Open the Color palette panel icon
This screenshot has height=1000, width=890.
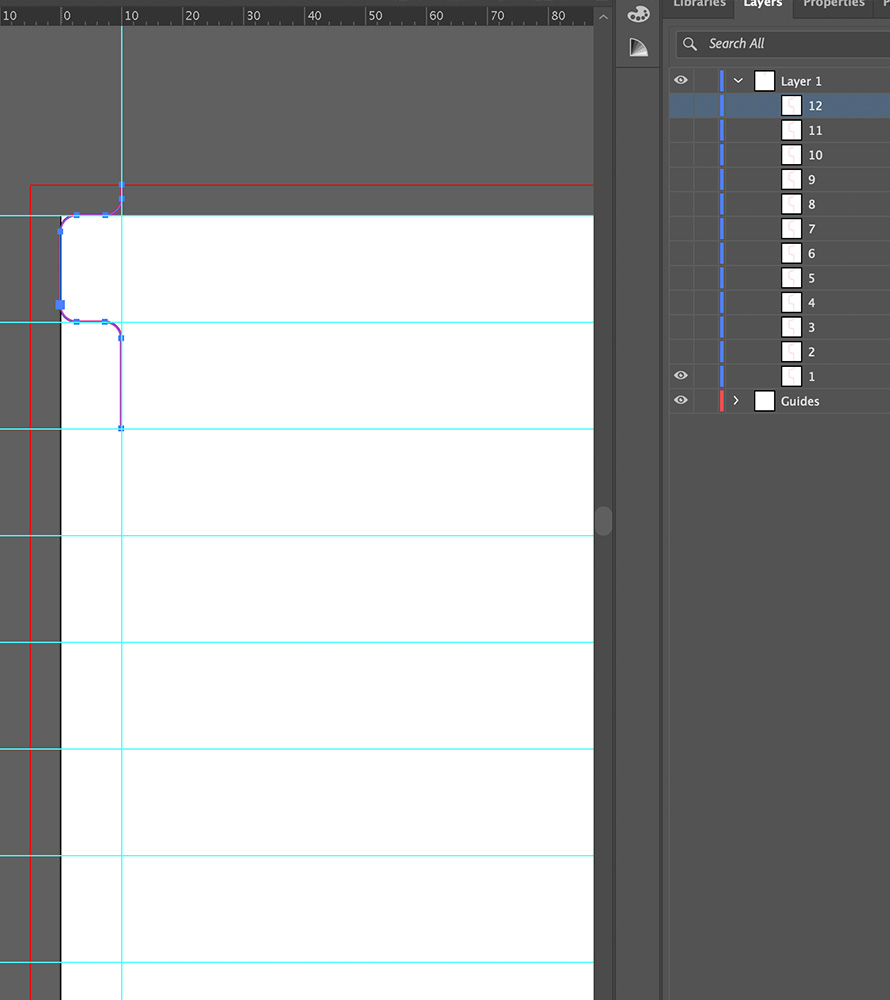[x=638, y=13]
